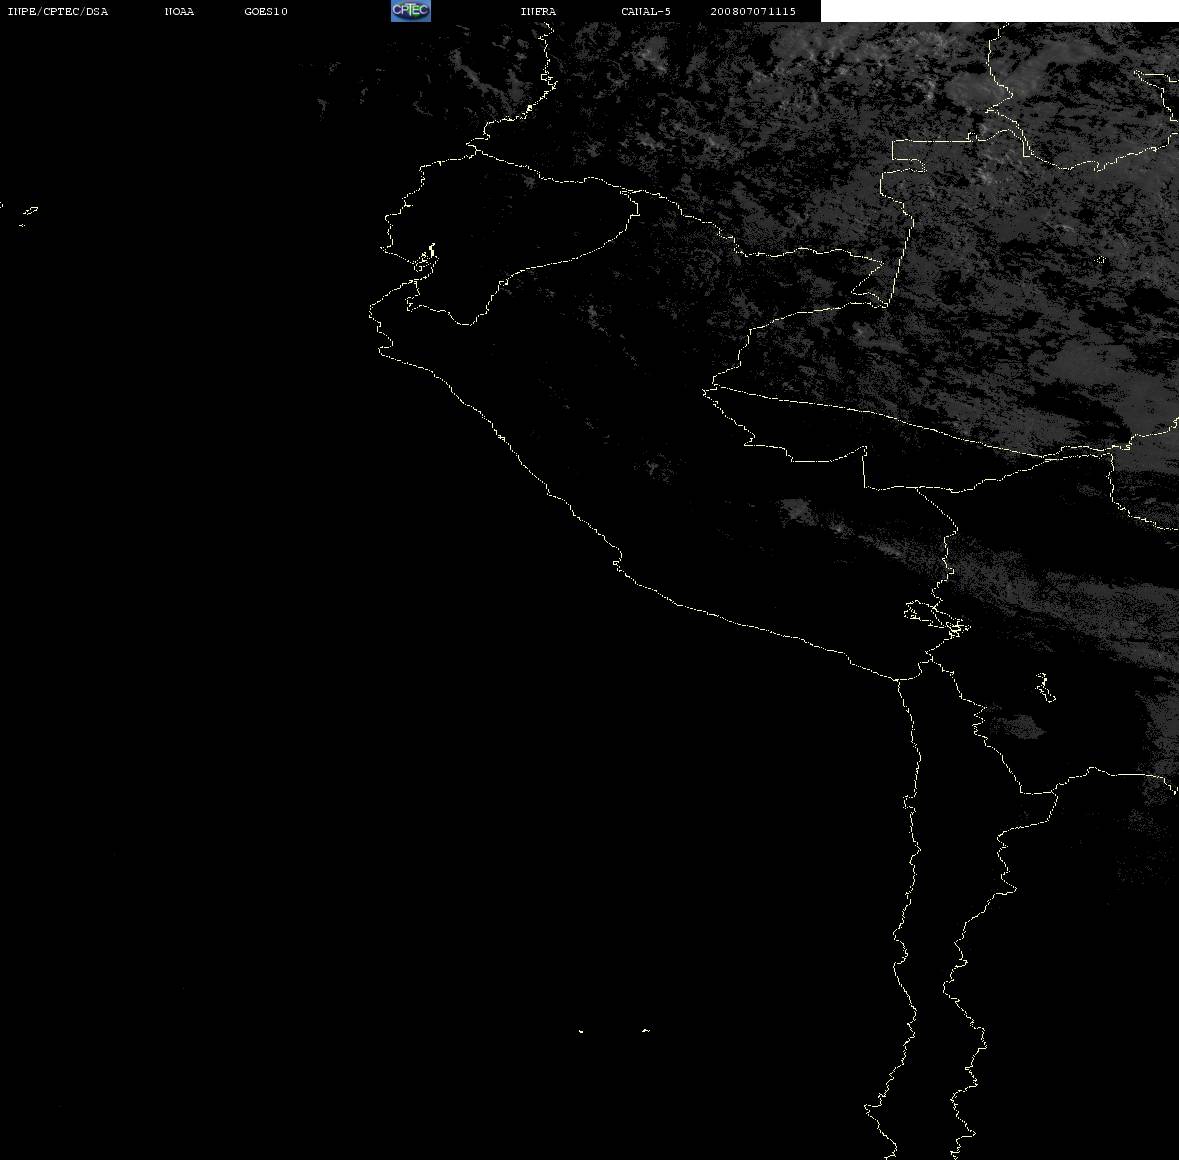This screenshot has height=1160, width=1179.
Task: Click the gray cloud patch over southern Peru
Action: click(x=797, y=511)
